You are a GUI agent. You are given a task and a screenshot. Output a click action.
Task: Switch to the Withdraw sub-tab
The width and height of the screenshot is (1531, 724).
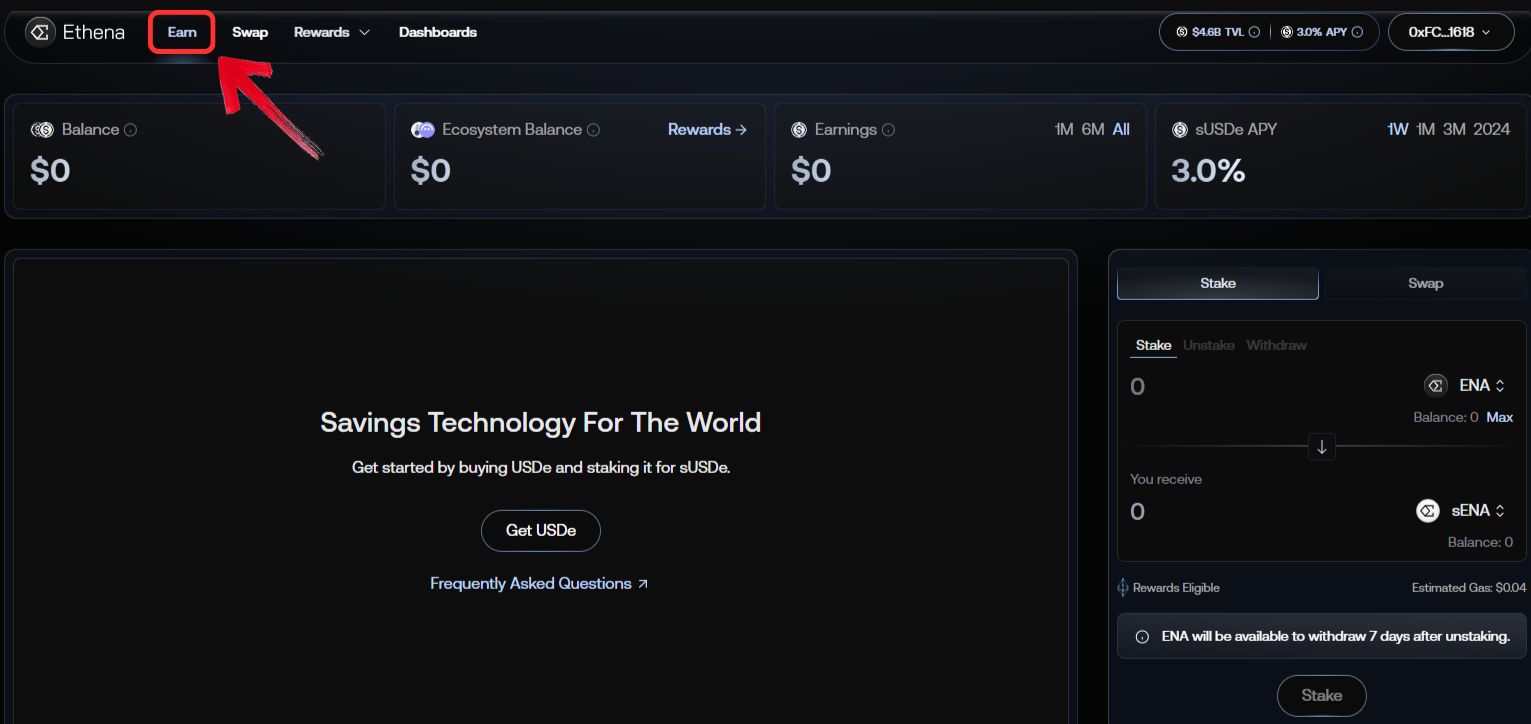(1276, 345)
